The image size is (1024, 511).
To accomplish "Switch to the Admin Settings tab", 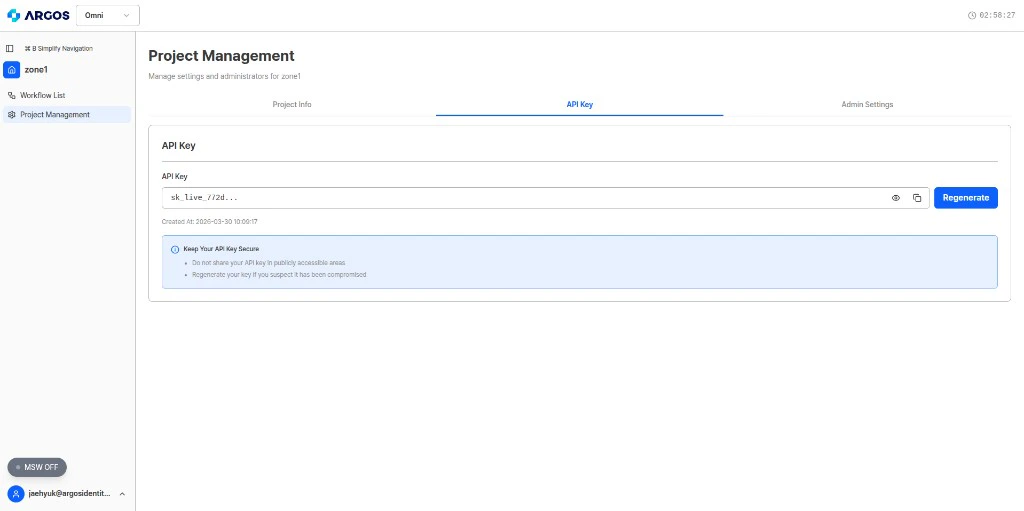I will point(867,105).
